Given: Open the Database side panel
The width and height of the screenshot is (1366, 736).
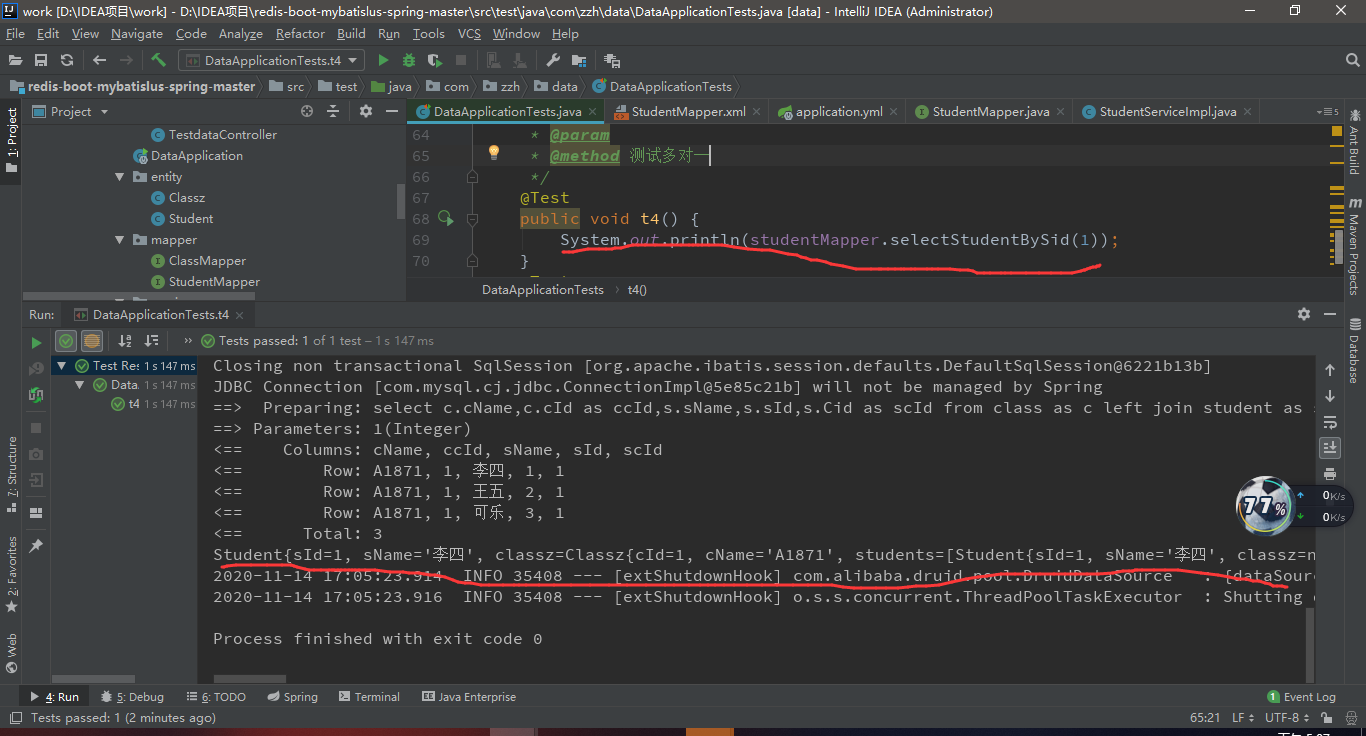Looking at the screenshot, I should 1355,351.
